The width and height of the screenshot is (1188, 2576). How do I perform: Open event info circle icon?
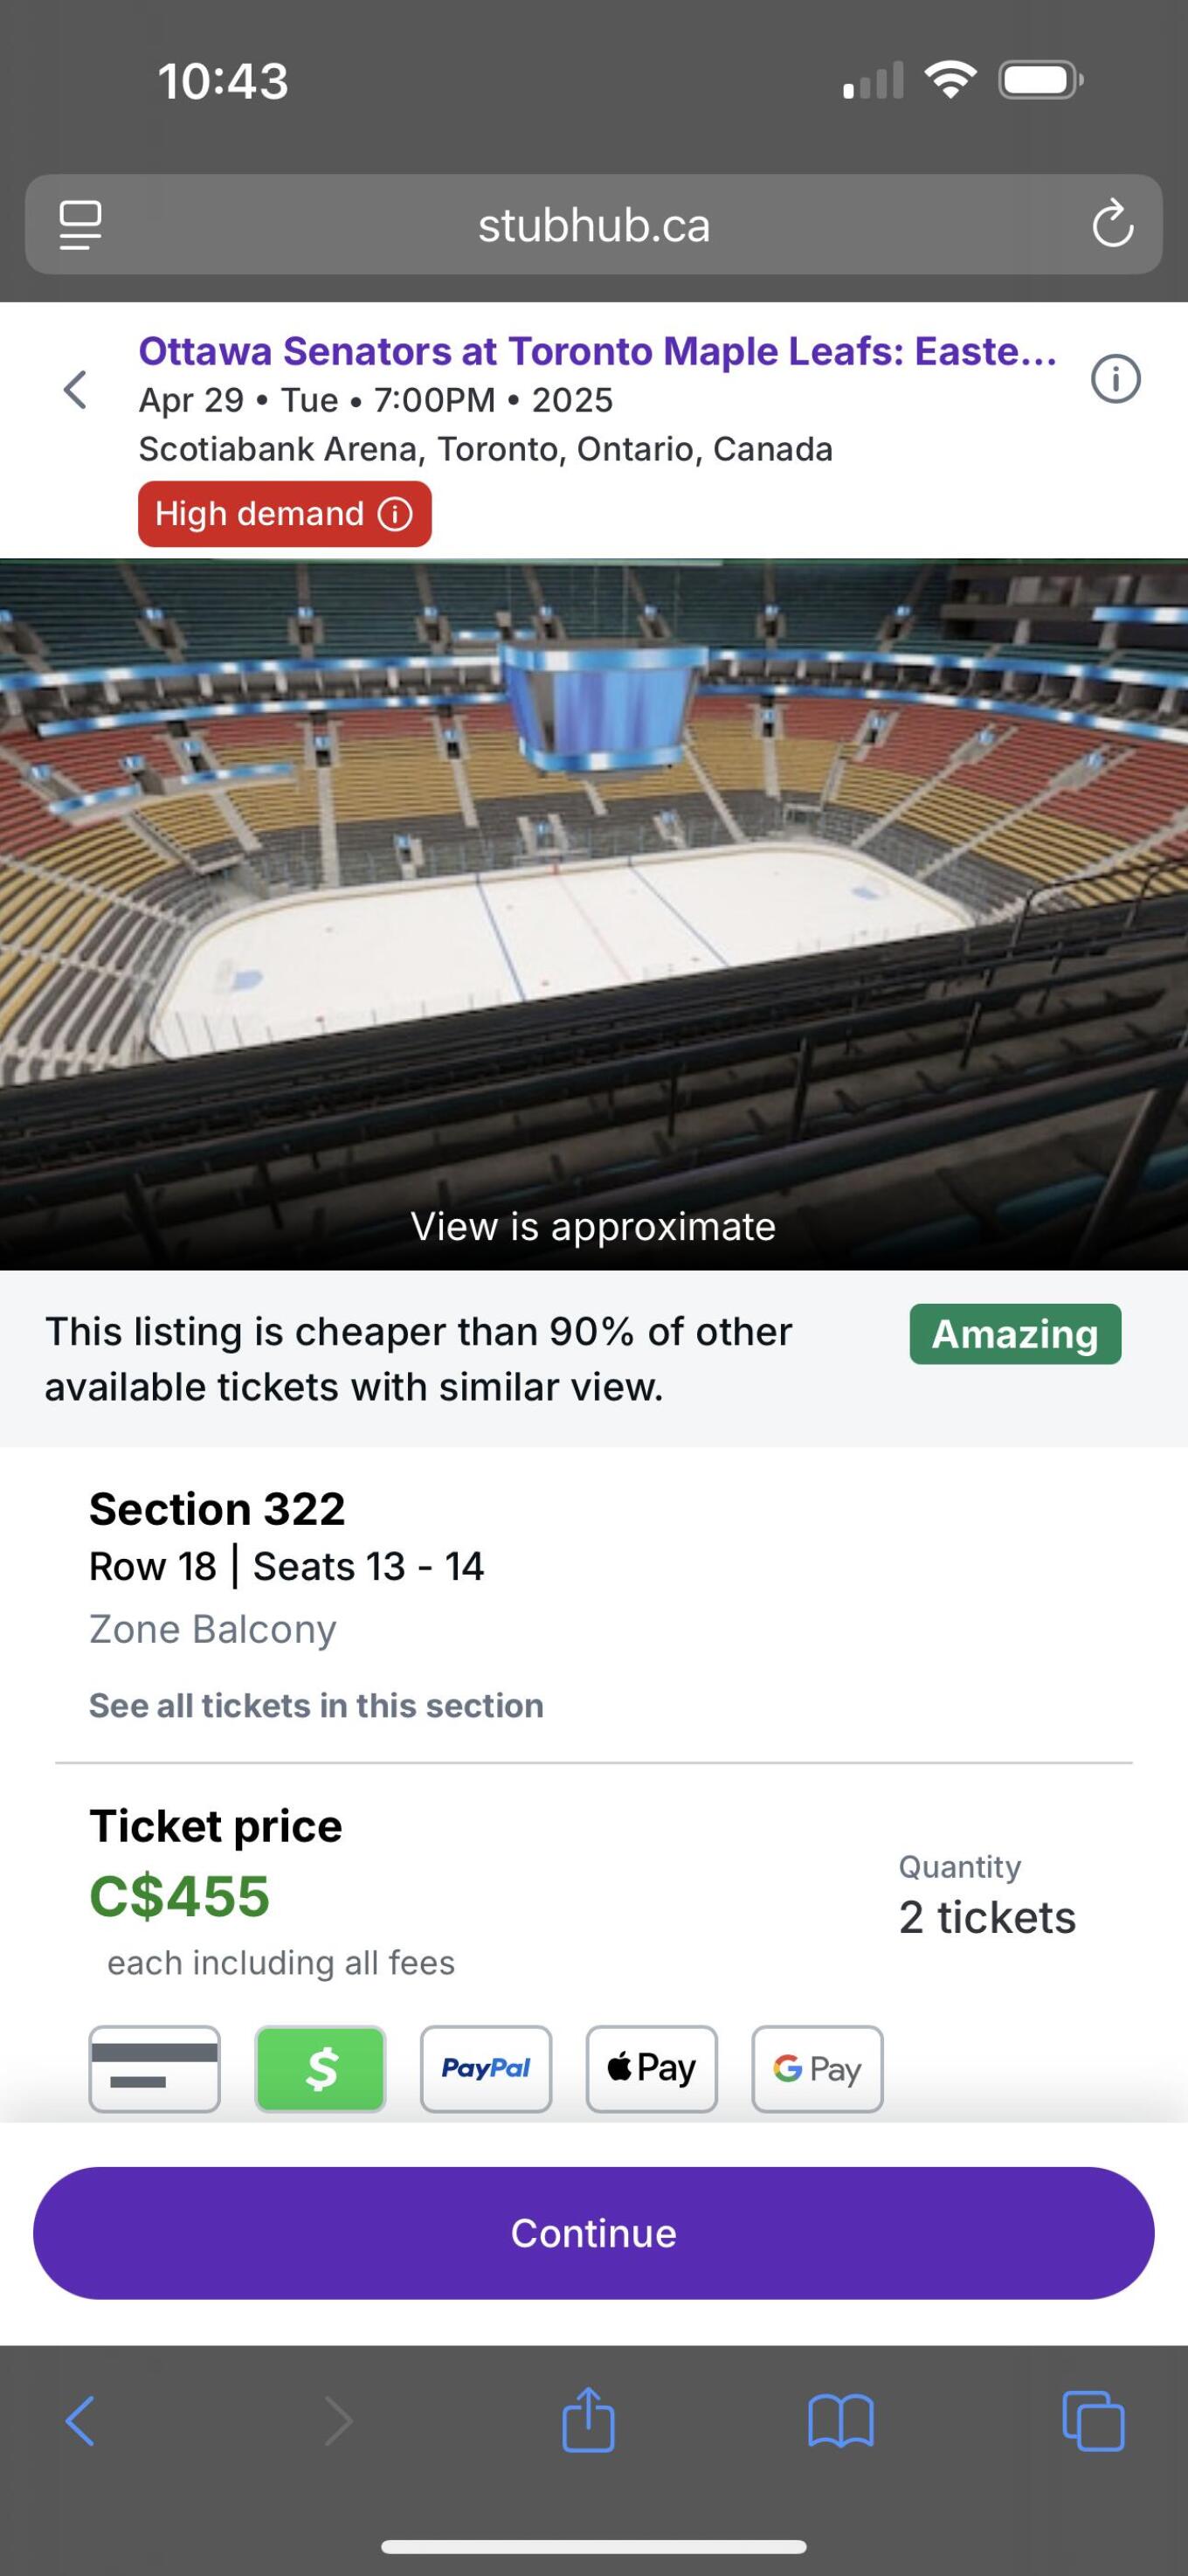[x=1115, y=379]
